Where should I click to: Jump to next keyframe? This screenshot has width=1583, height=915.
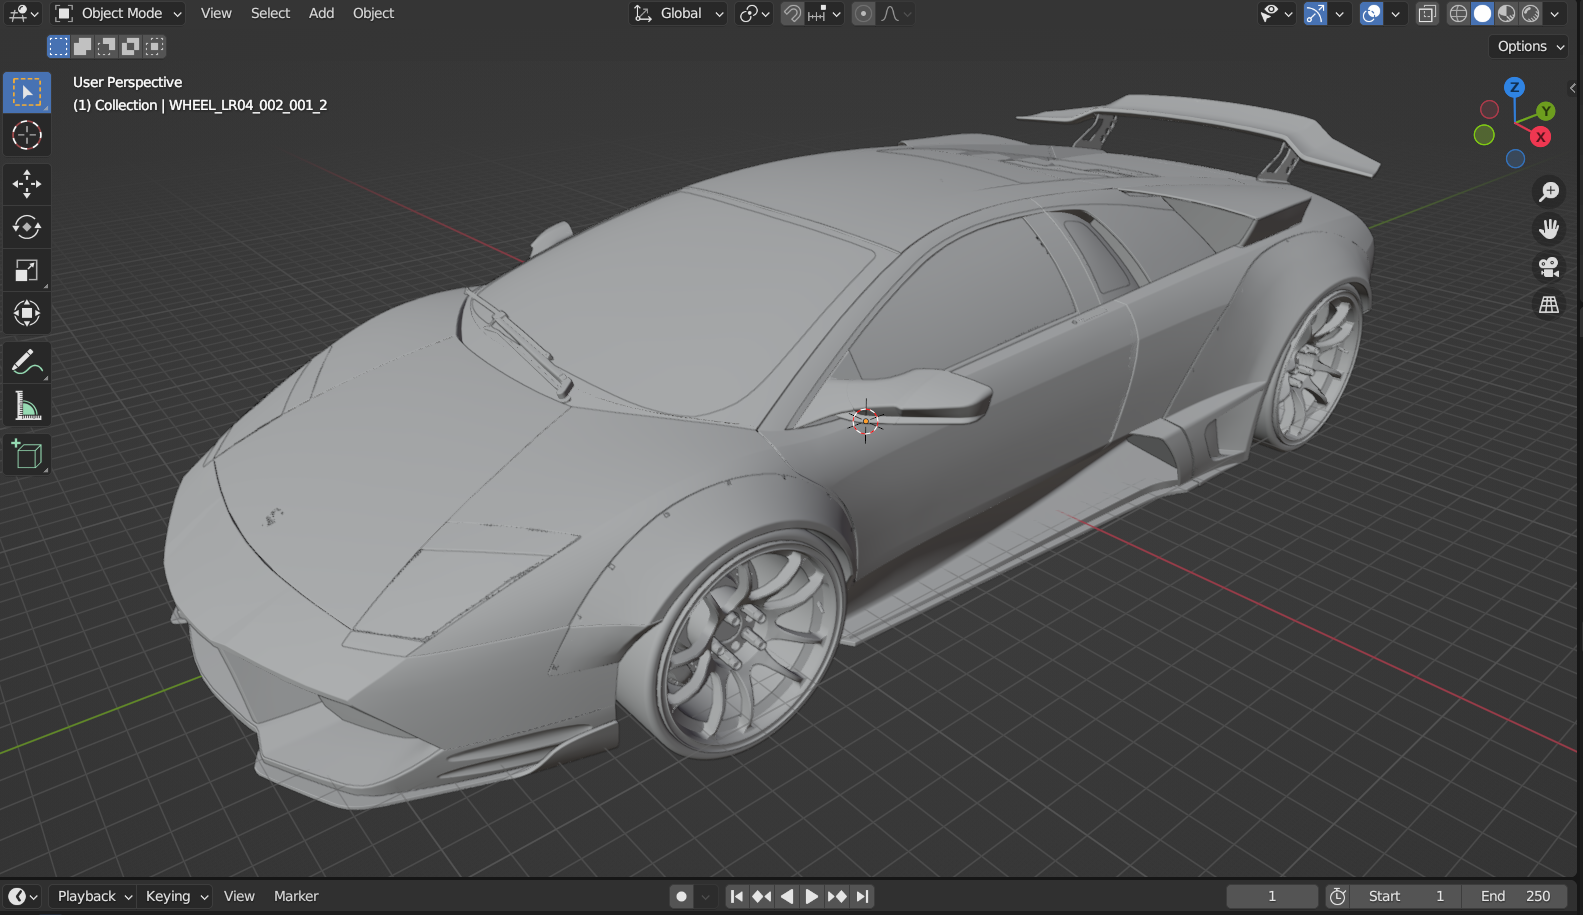(837, 896)
